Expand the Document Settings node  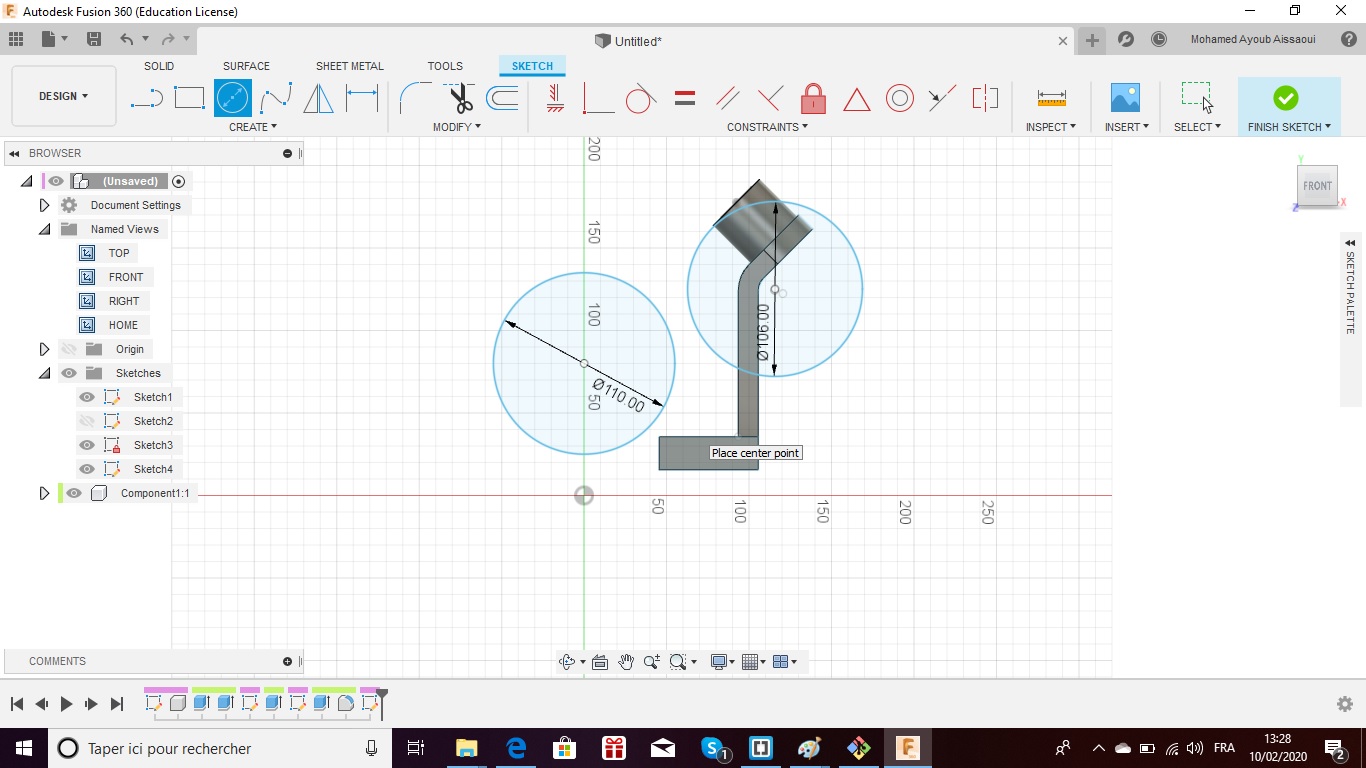(44, 205)
